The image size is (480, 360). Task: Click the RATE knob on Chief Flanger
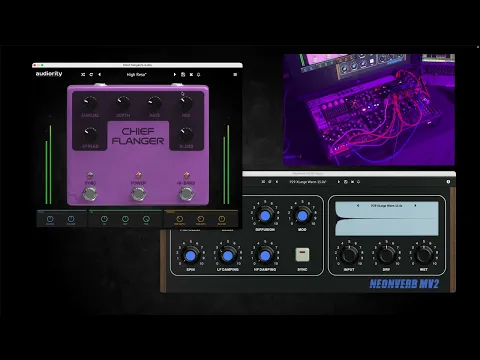[155, 103]
